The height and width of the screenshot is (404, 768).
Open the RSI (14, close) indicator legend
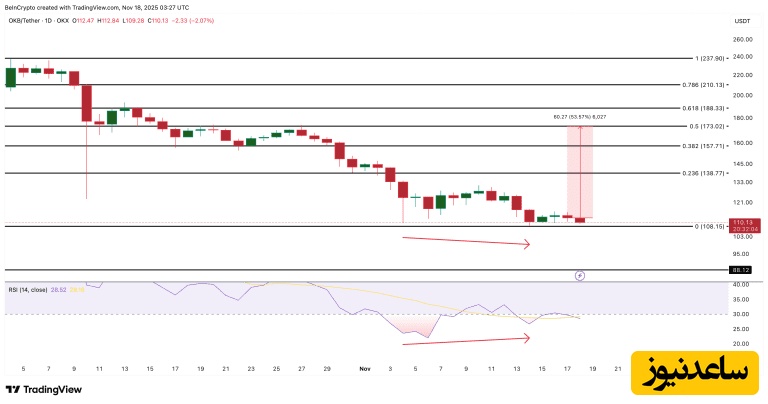(28, 289)
